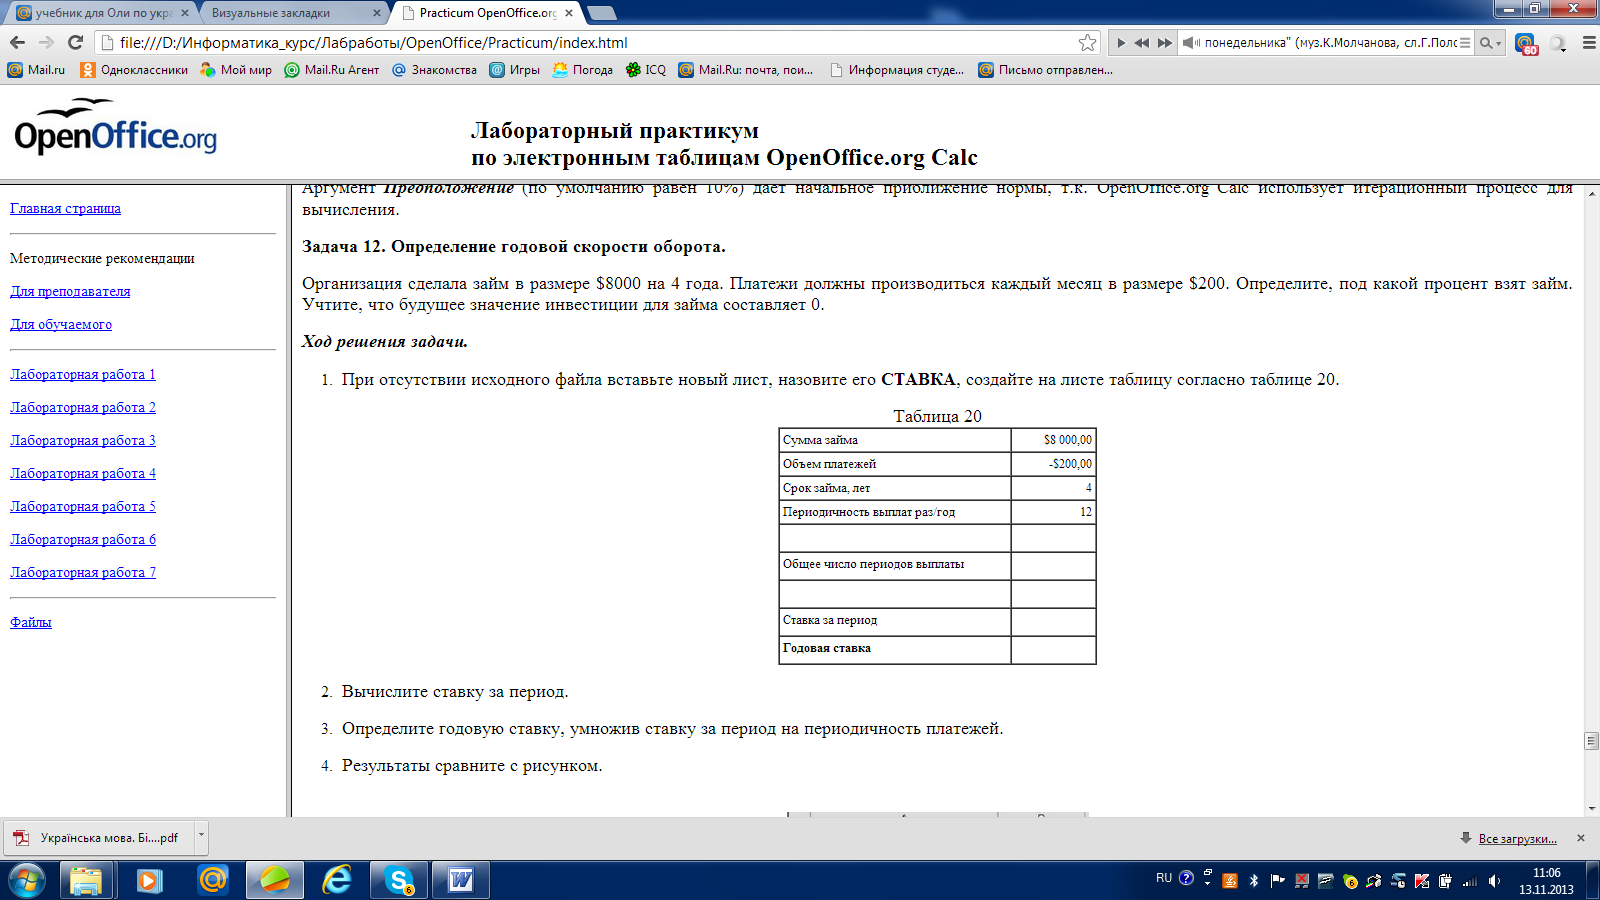Screen dimensions: 1600x900
Task: Open Windows Explorer from taskbar
Action: pos(86,880)
